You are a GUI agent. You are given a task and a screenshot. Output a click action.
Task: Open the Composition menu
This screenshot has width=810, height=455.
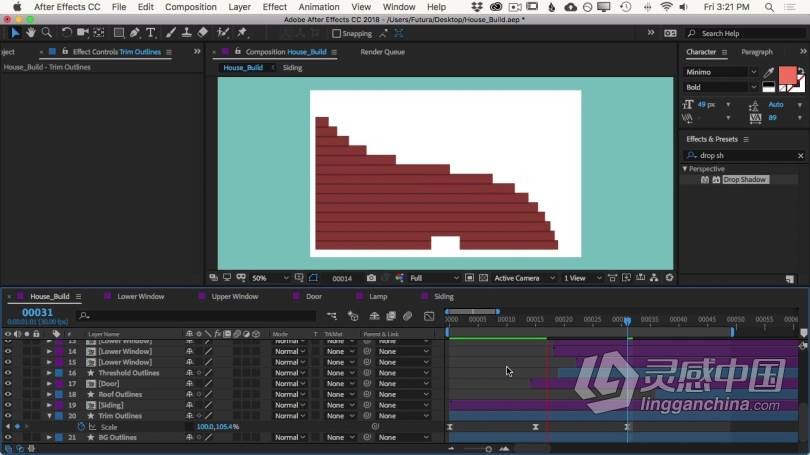click(190, 7)
